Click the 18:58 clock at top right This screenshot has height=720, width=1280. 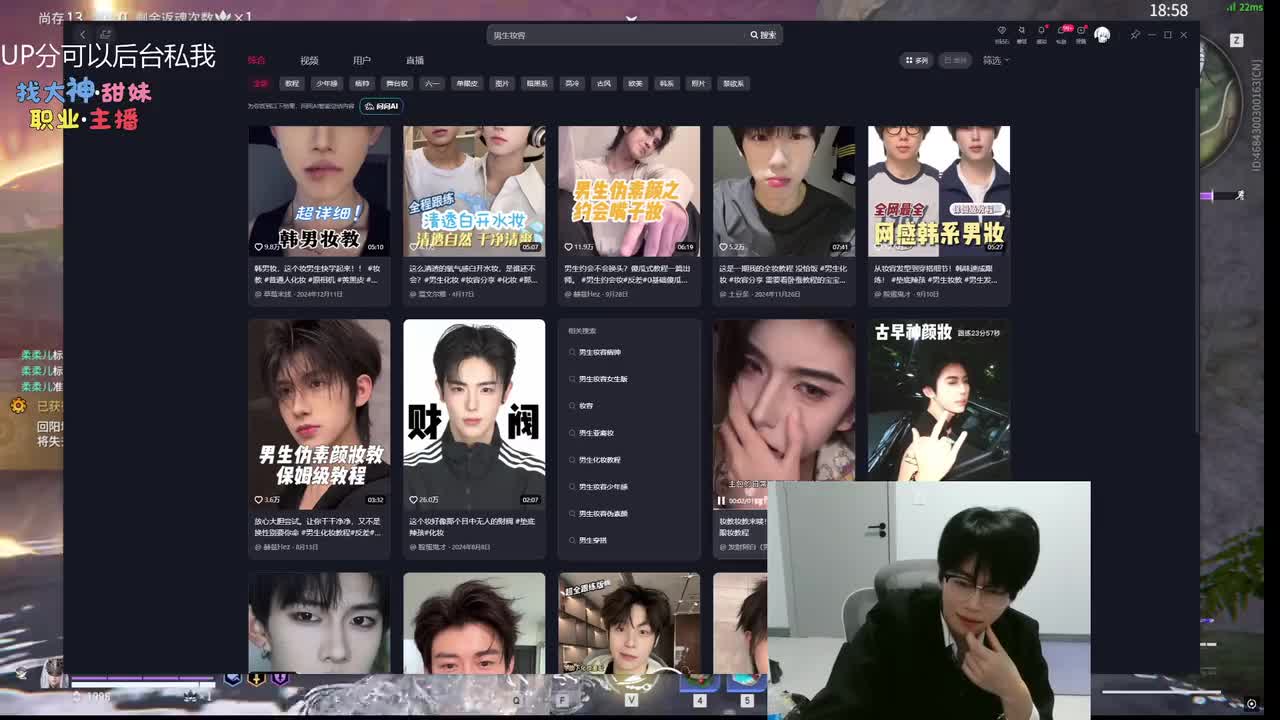click(x=1168, y=10)
